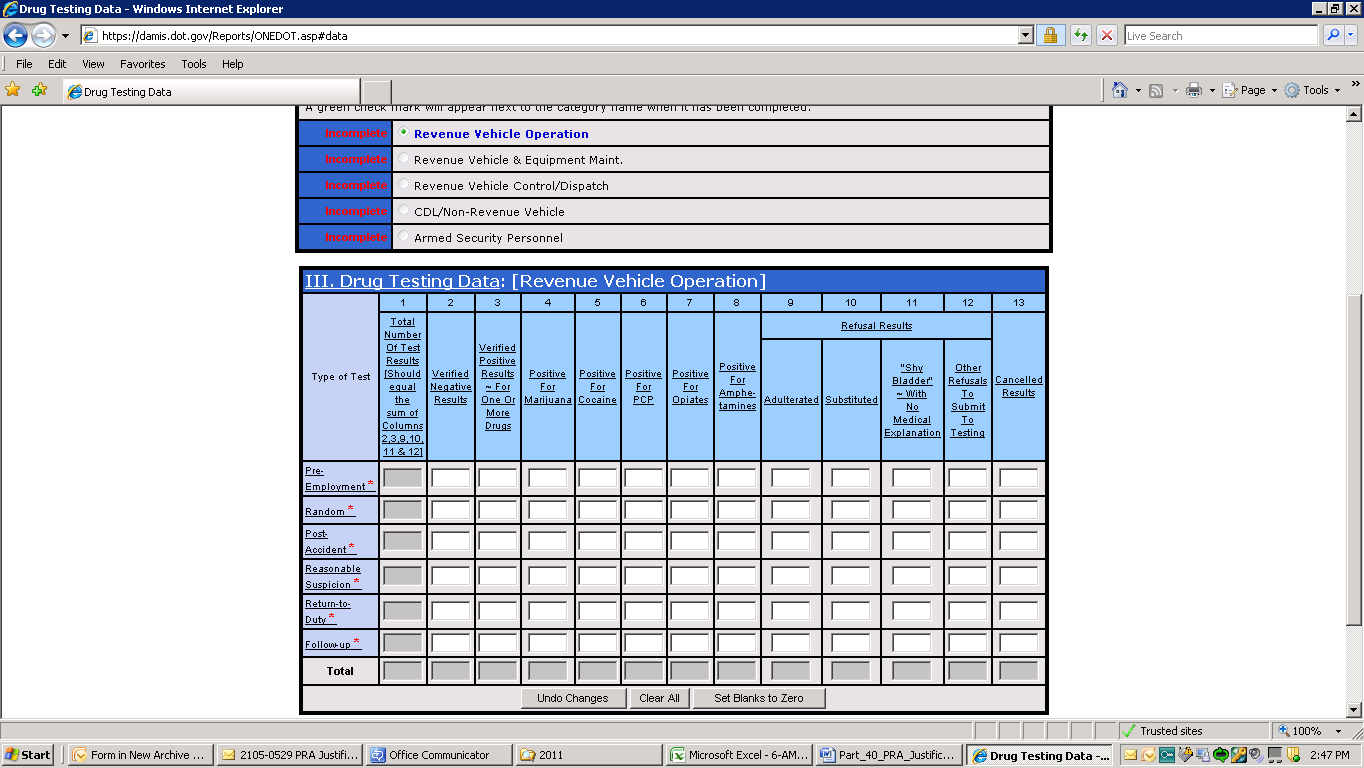The width and height of the screenshot is (1364, 768).
Task: Click the Refusal Results header link
Action: [876, 326]
